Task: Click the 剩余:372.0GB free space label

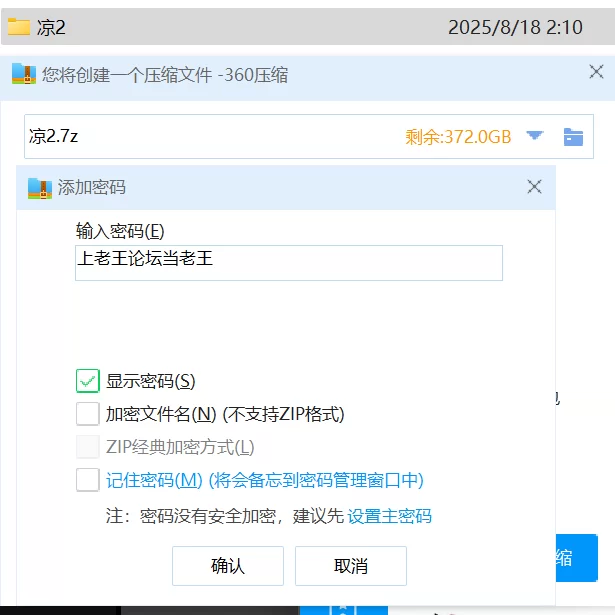Action: pos(458,137)
